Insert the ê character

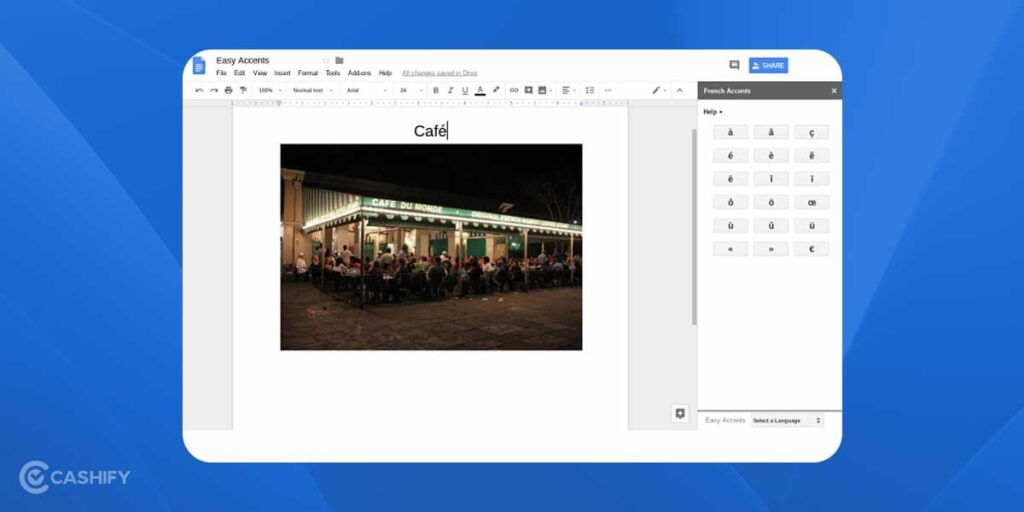tap(811, 155)
